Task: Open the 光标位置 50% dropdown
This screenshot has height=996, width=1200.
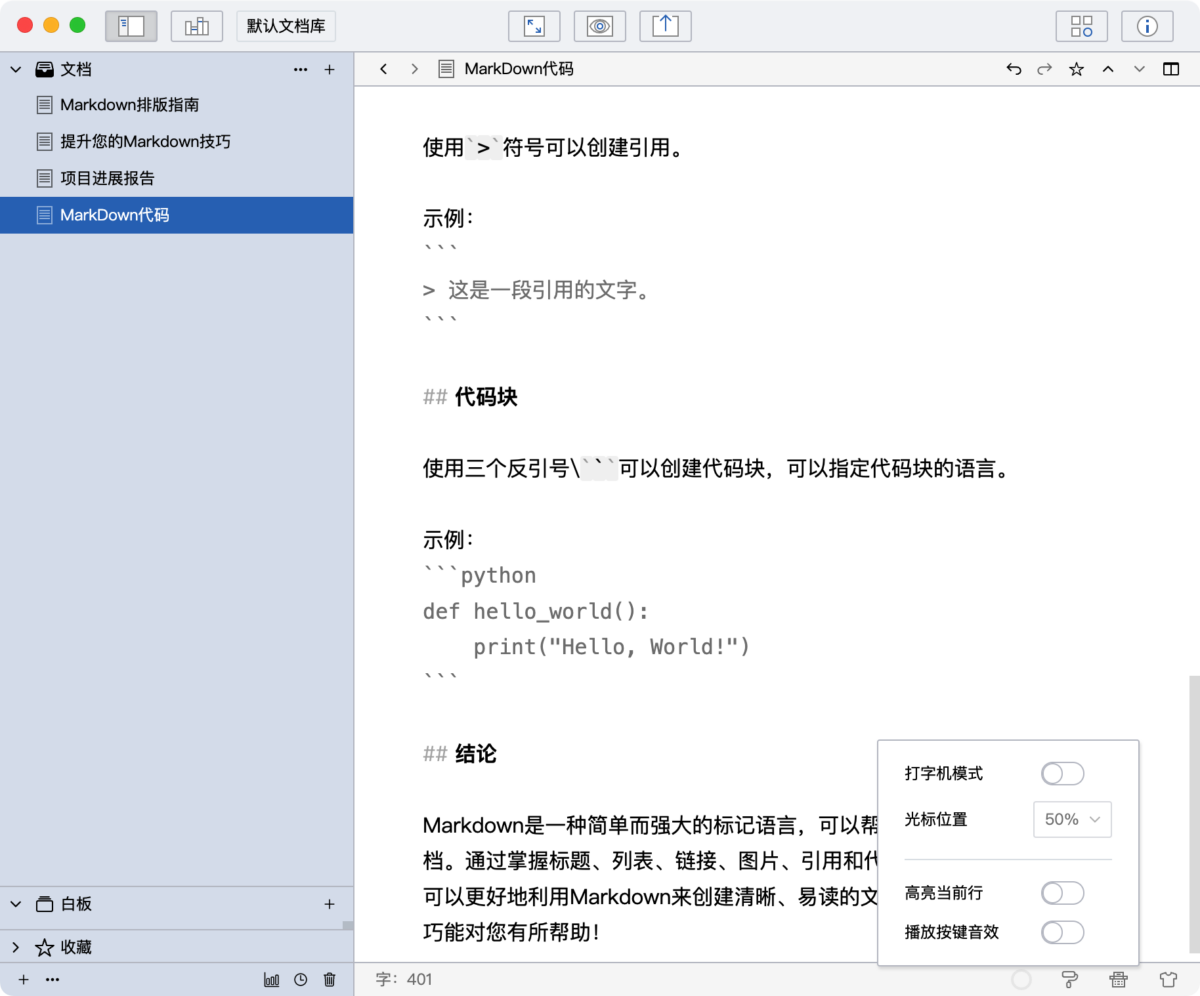Action: [1072, 819]
